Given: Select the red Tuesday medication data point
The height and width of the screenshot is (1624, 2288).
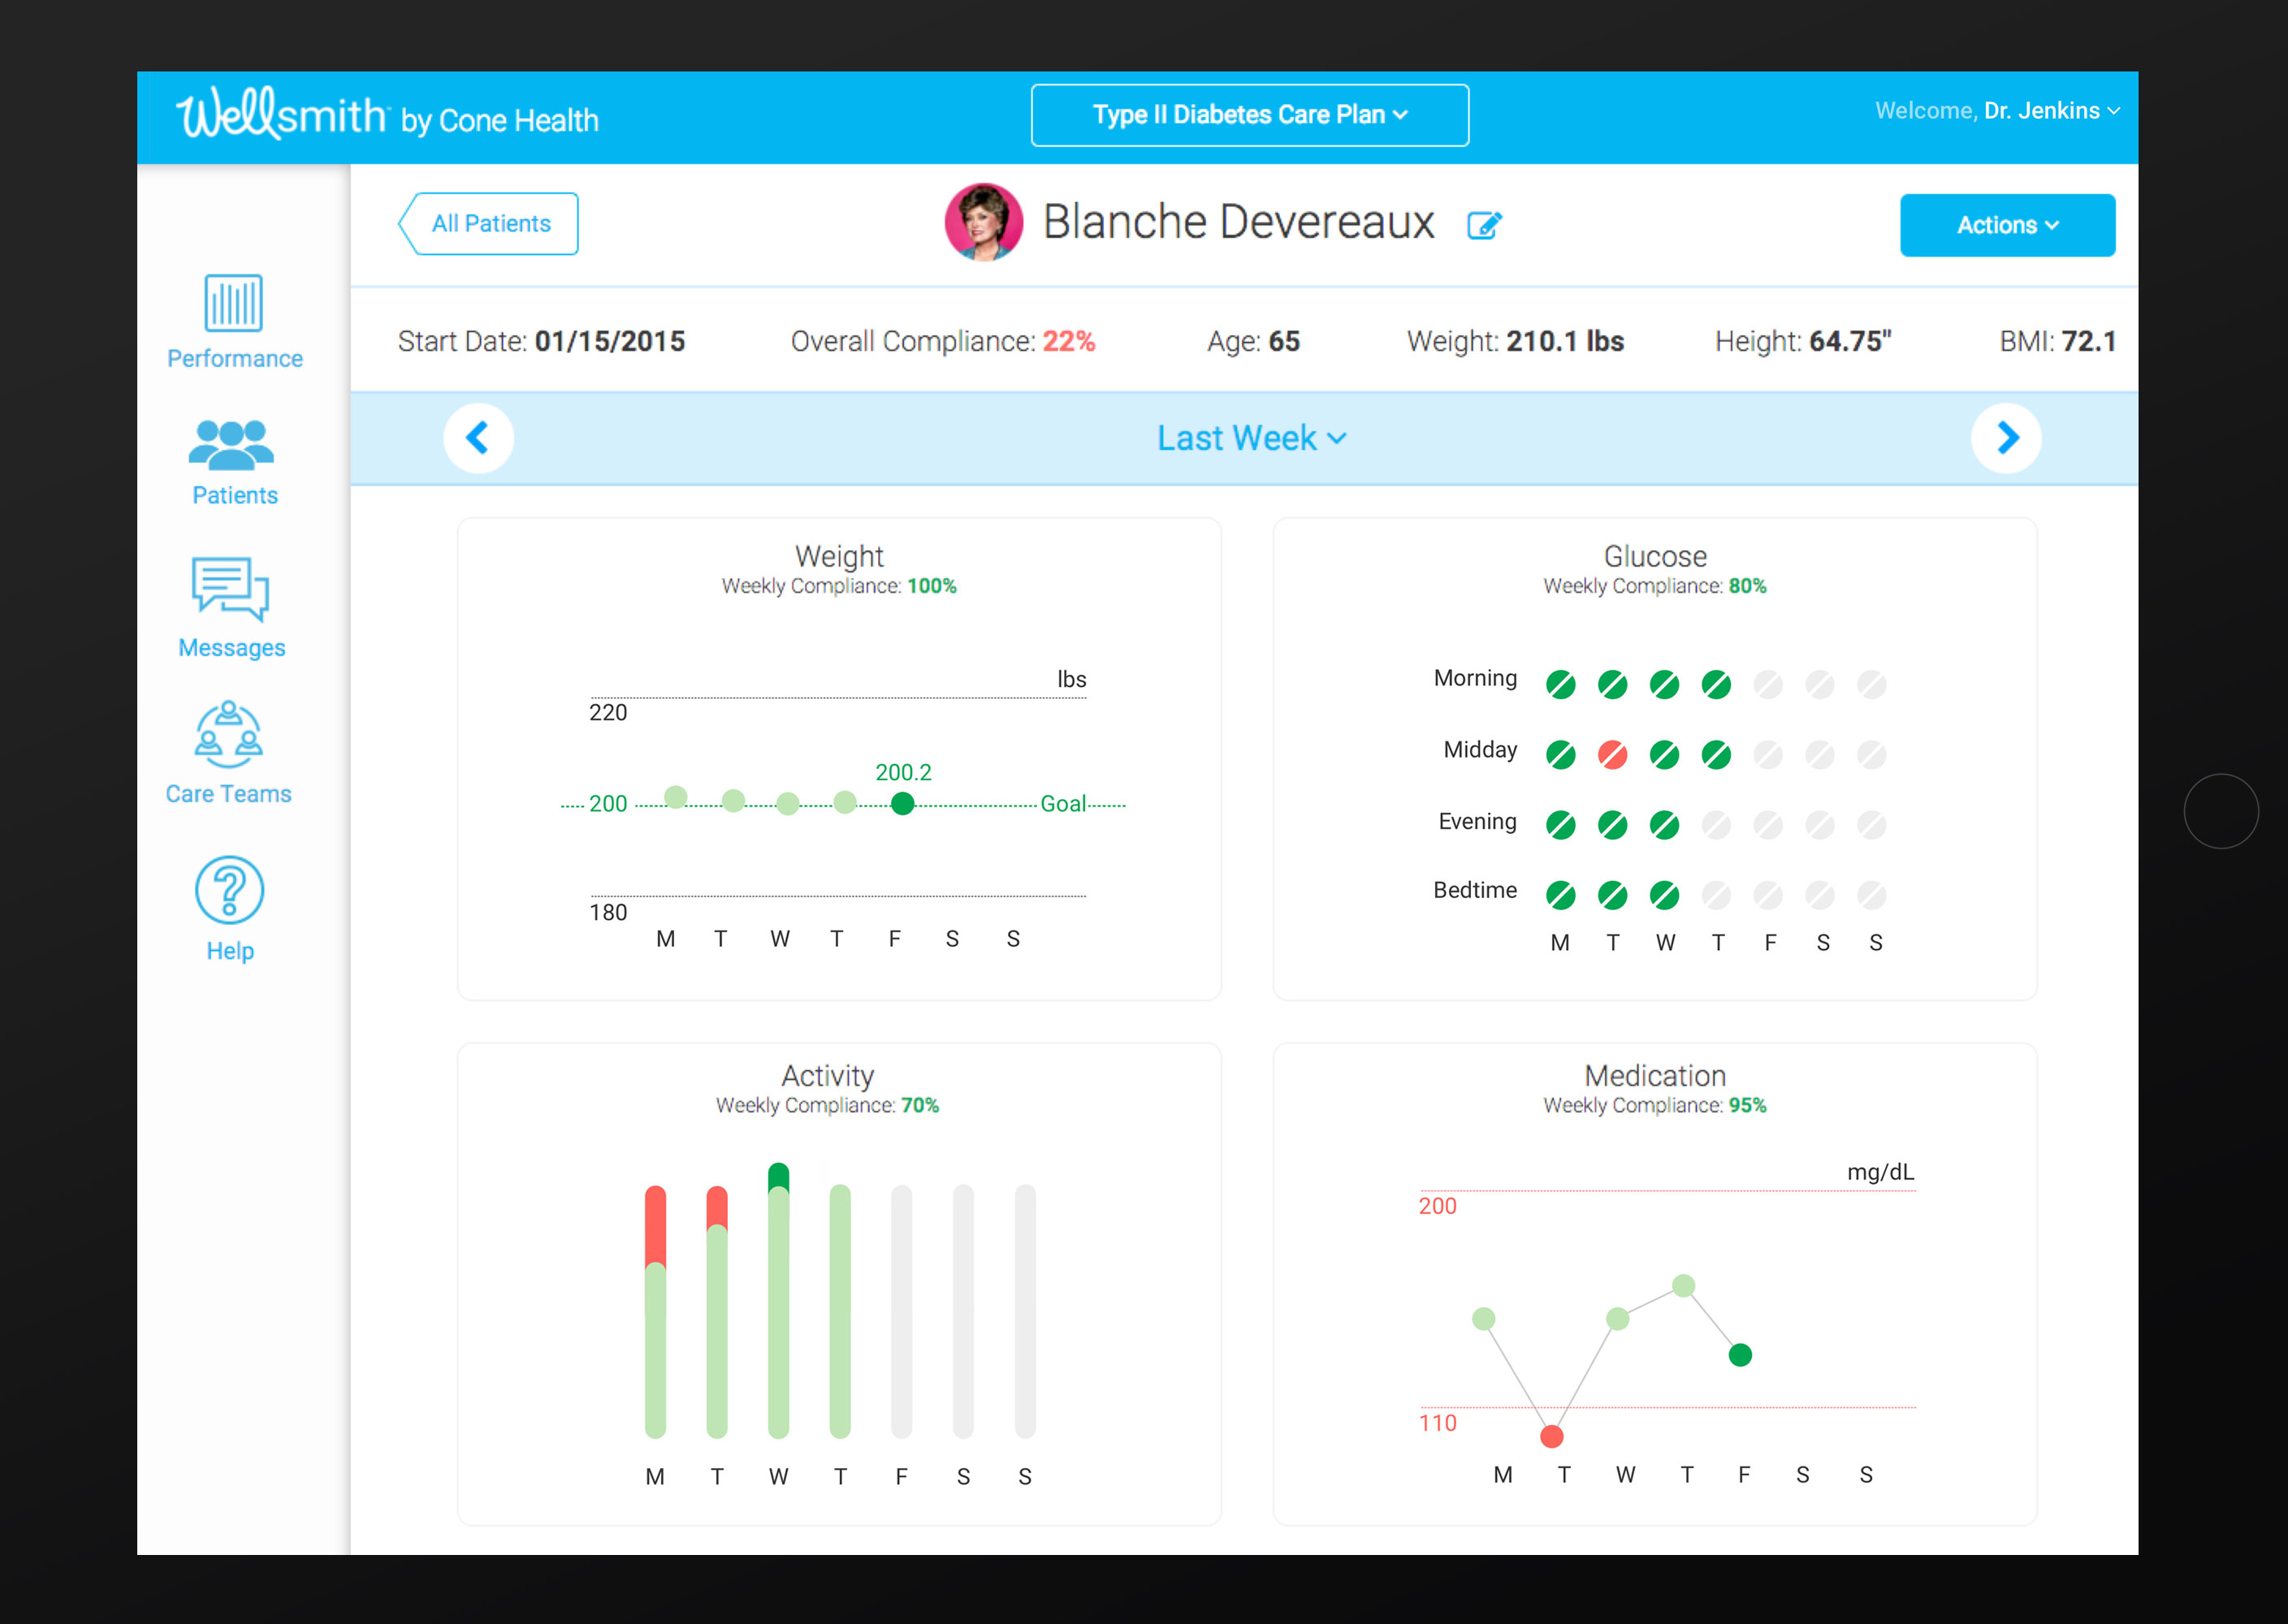Looking at the screenshot, I should click(x=1551, y=1437).
